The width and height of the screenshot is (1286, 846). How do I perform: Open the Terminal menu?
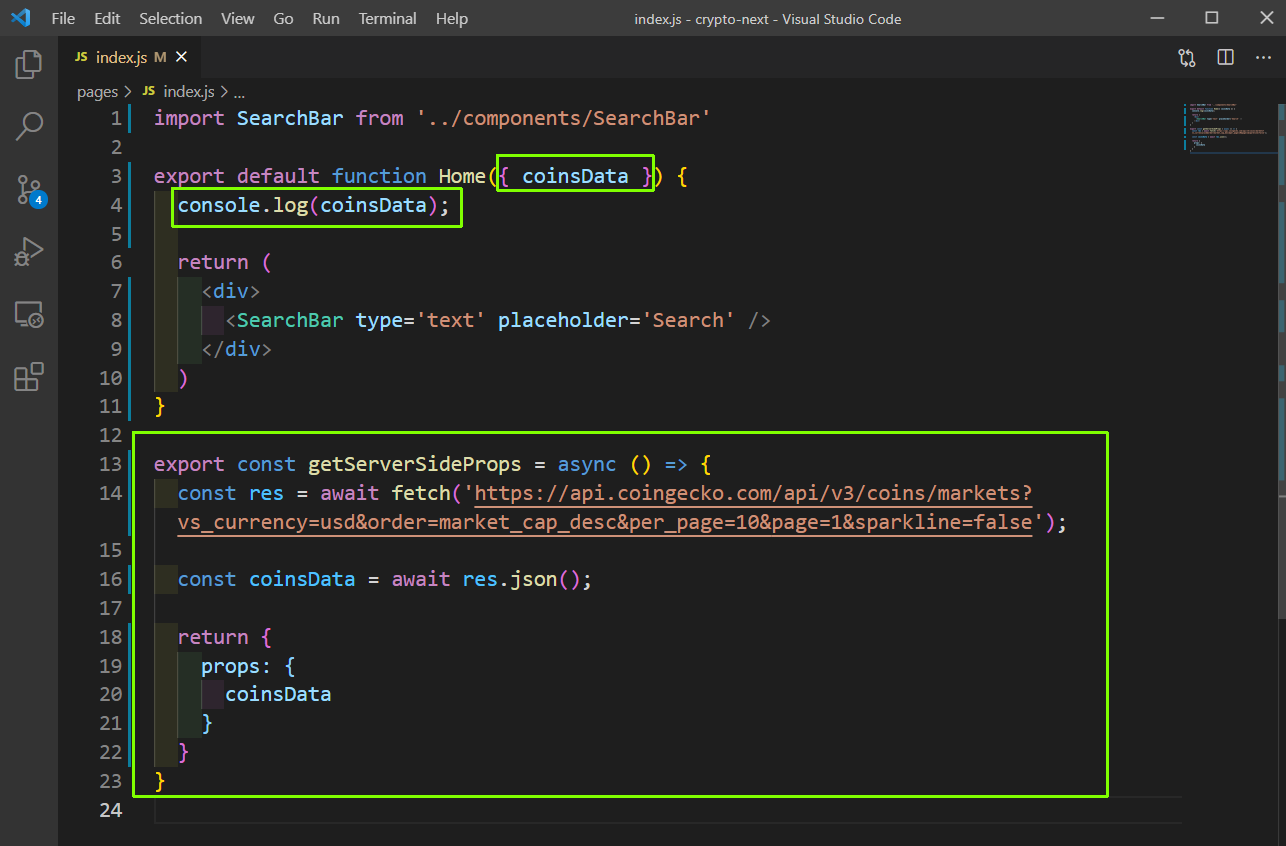pyautogui.click(x=388, y=18)
